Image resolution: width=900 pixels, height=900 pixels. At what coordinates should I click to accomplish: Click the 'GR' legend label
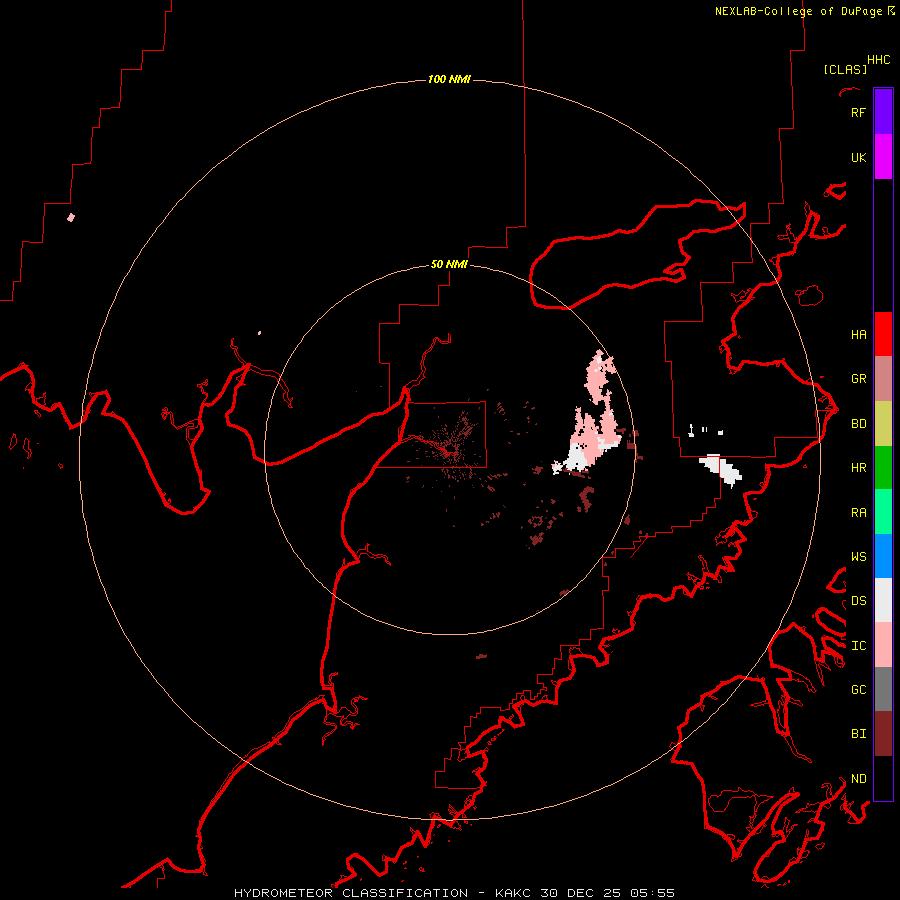point(858,379)
